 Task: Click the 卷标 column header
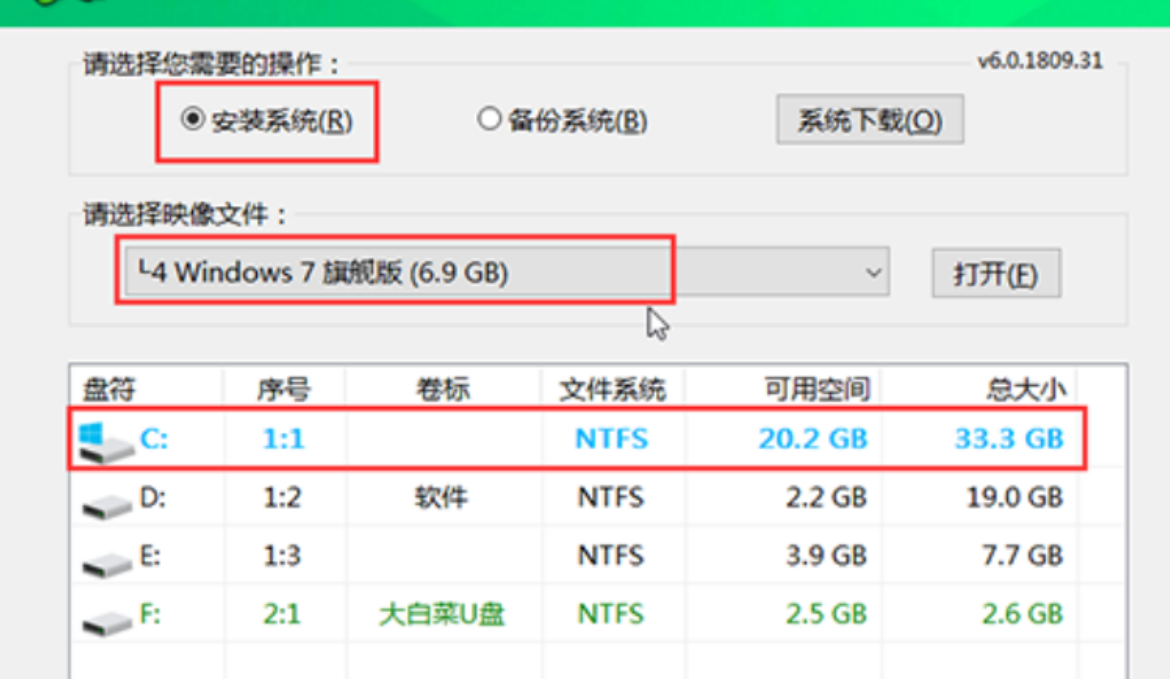[442, 389]
